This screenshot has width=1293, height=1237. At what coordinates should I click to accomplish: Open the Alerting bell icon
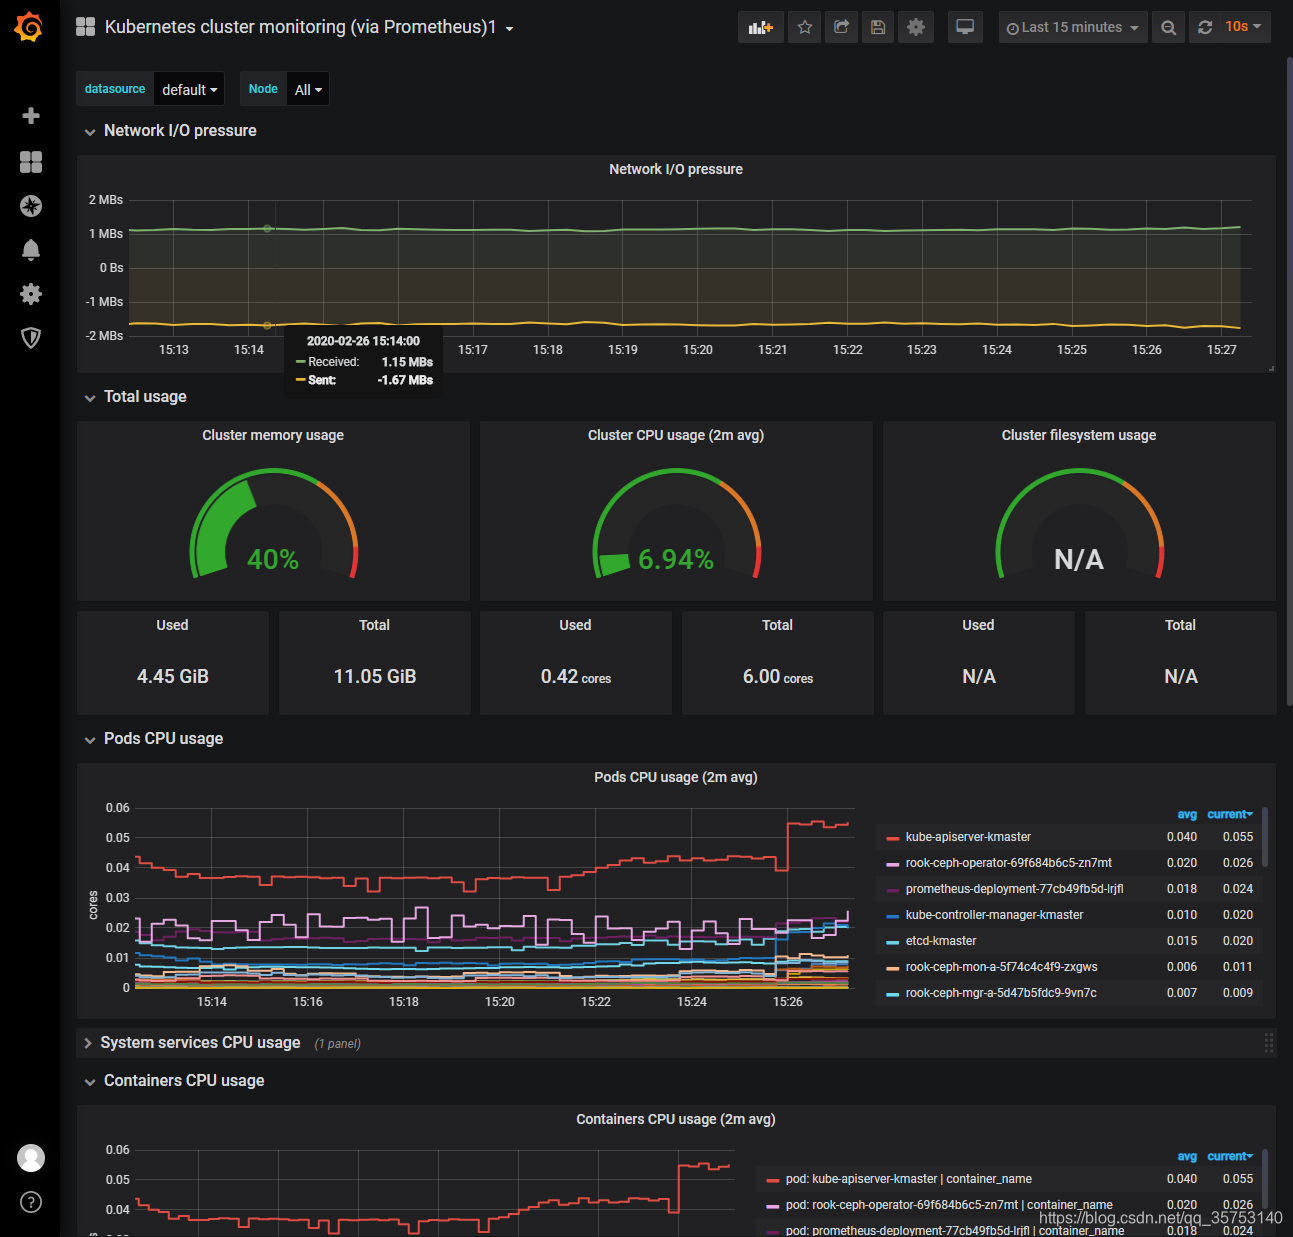(31, 250)
